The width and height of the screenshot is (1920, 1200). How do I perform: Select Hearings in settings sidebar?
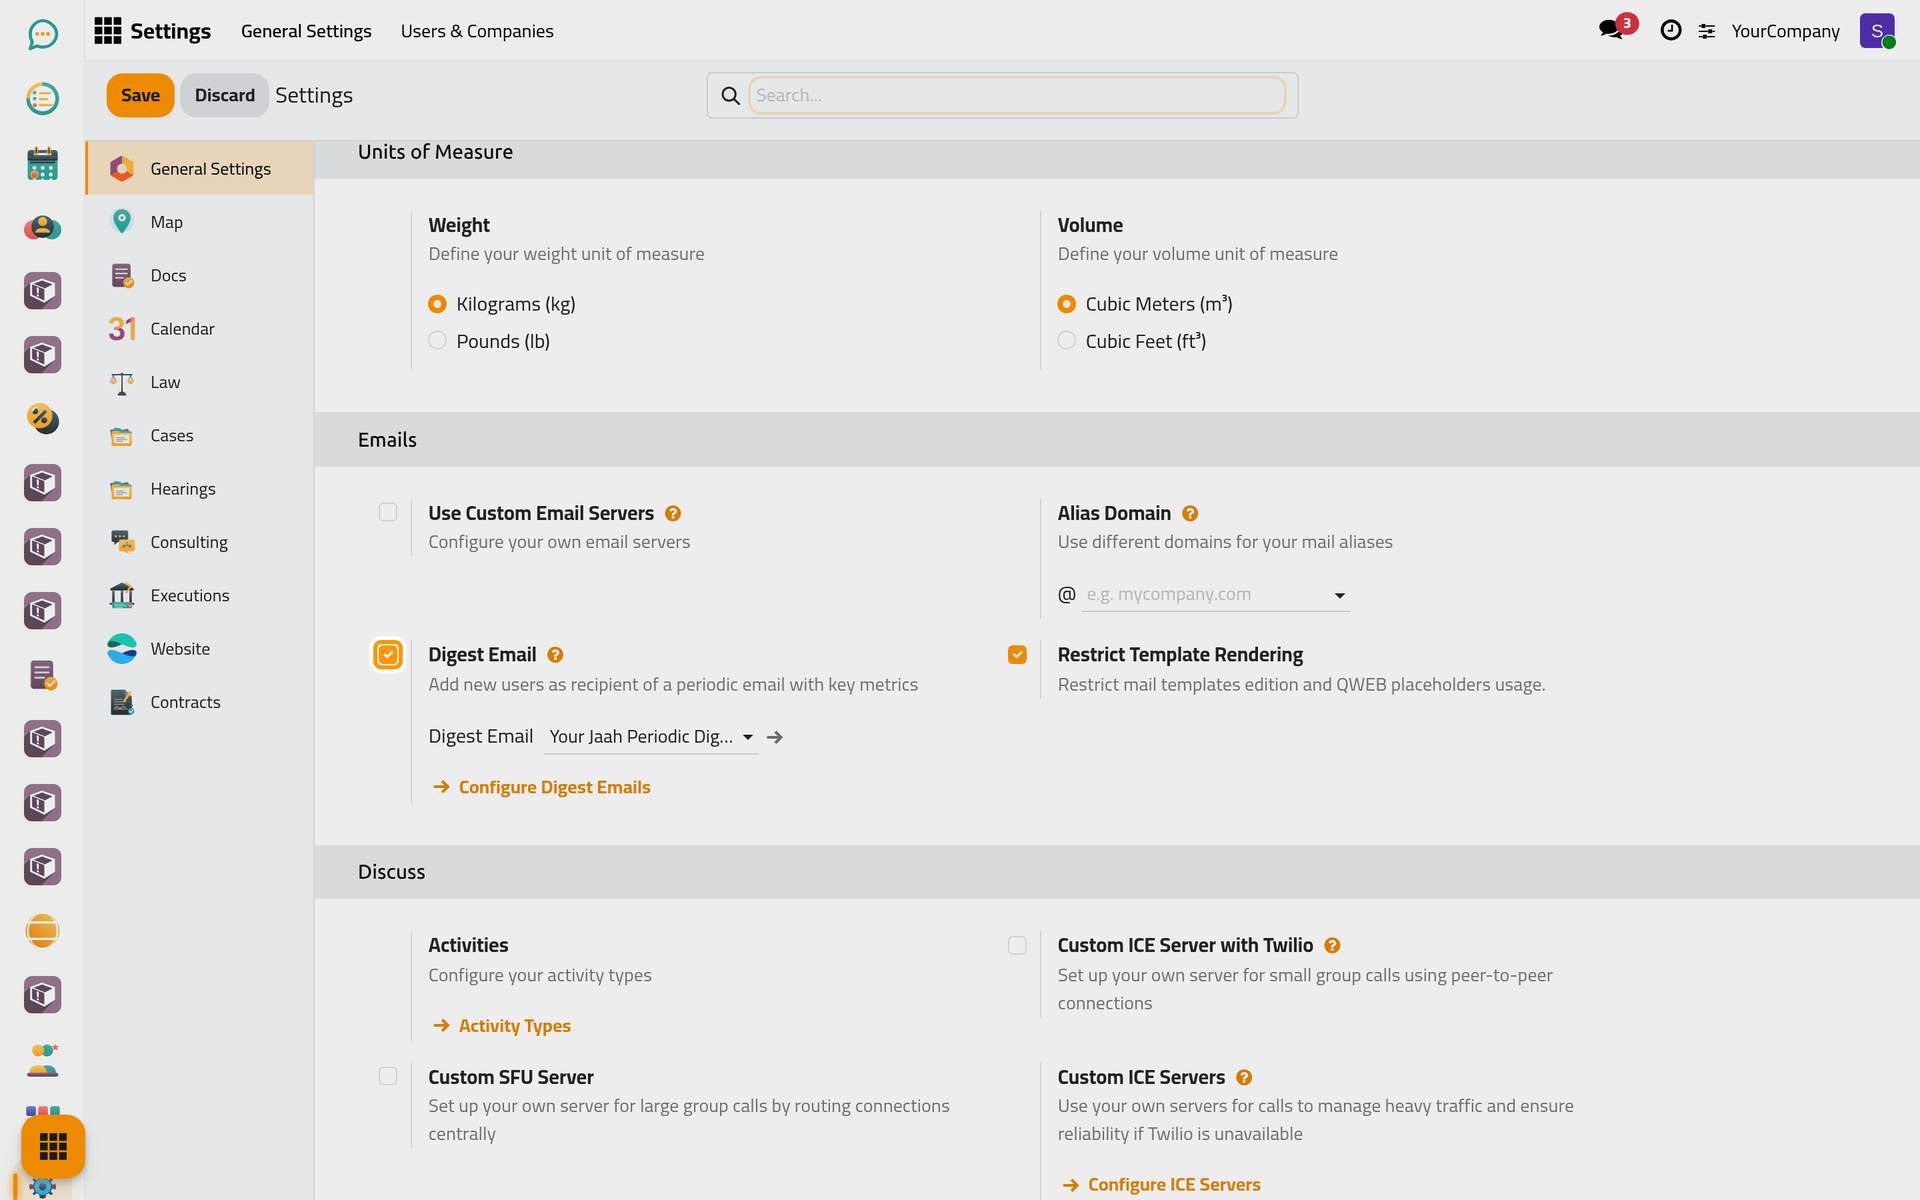pyautogui.click(x=200, y=488)
